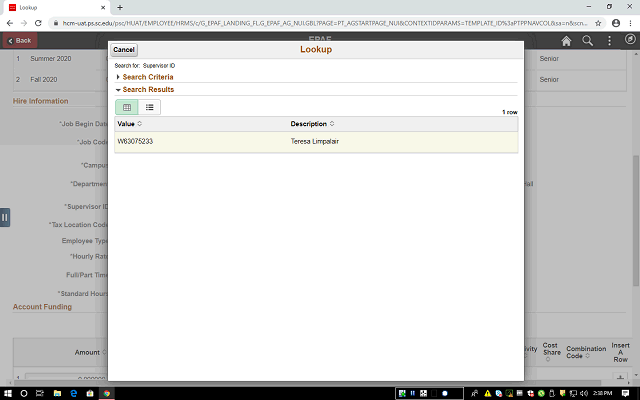Viewport: 640px width, 400px height.
Task: Open Task View in taskbar
Action: point(40,393)
